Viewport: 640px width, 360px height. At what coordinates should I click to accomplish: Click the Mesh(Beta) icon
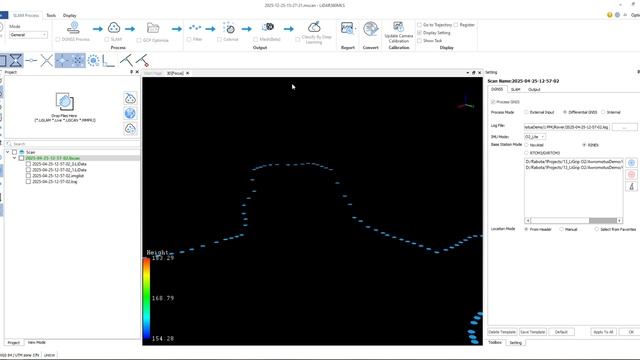(x=268, y=27)
